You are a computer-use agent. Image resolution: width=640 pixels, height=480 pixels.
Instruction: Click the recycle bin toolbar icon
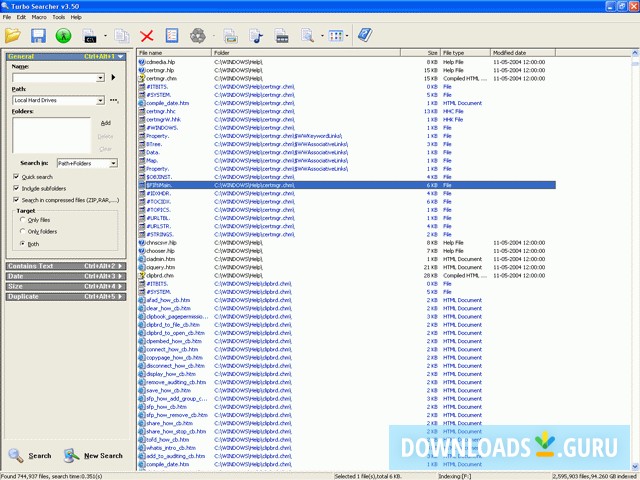click(198, 36)
